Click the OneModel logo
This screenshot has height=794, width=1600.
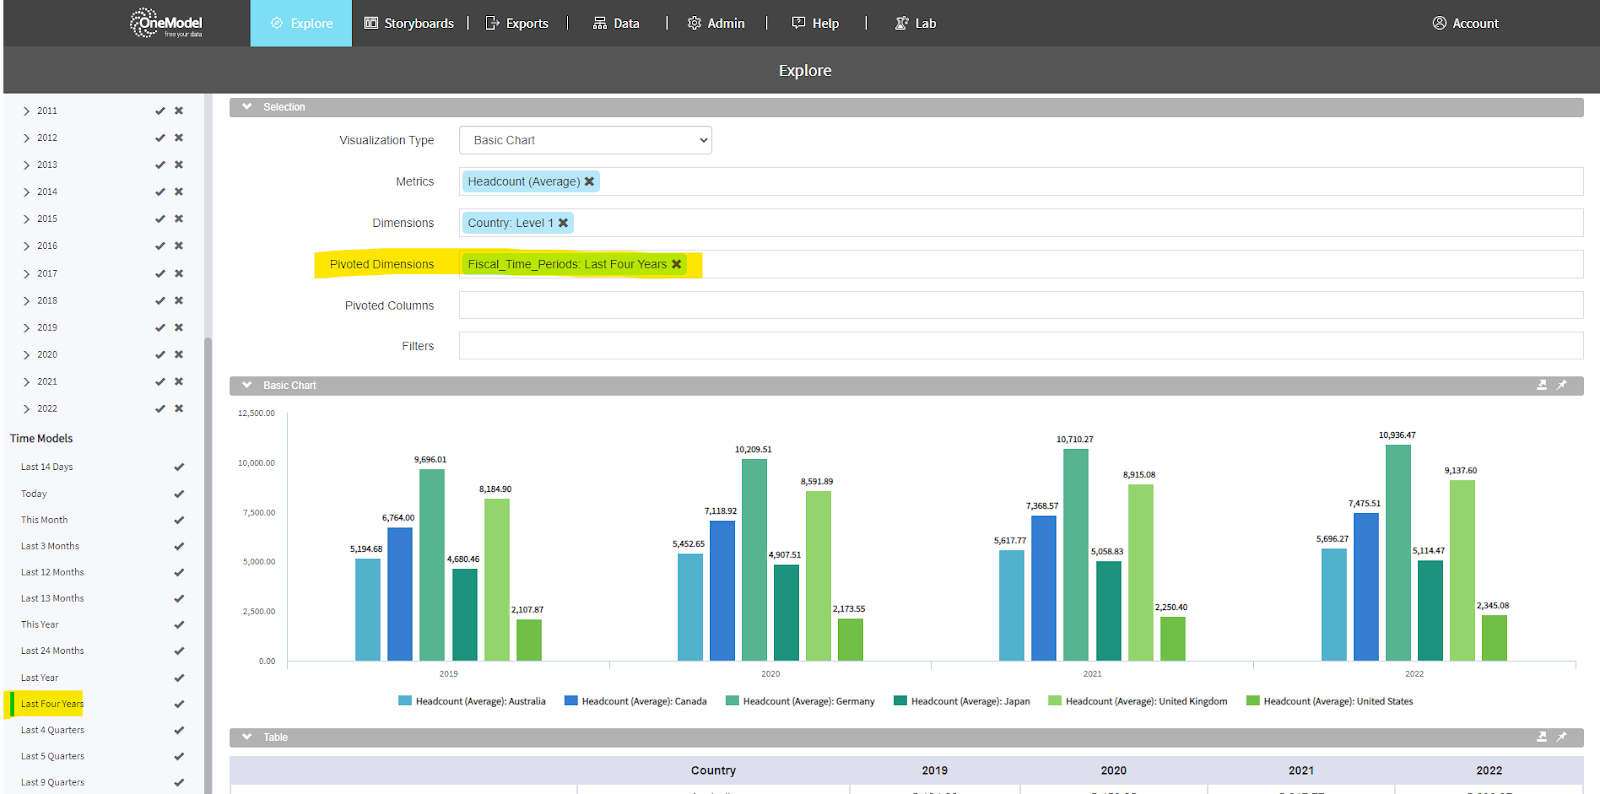[166, 23]
